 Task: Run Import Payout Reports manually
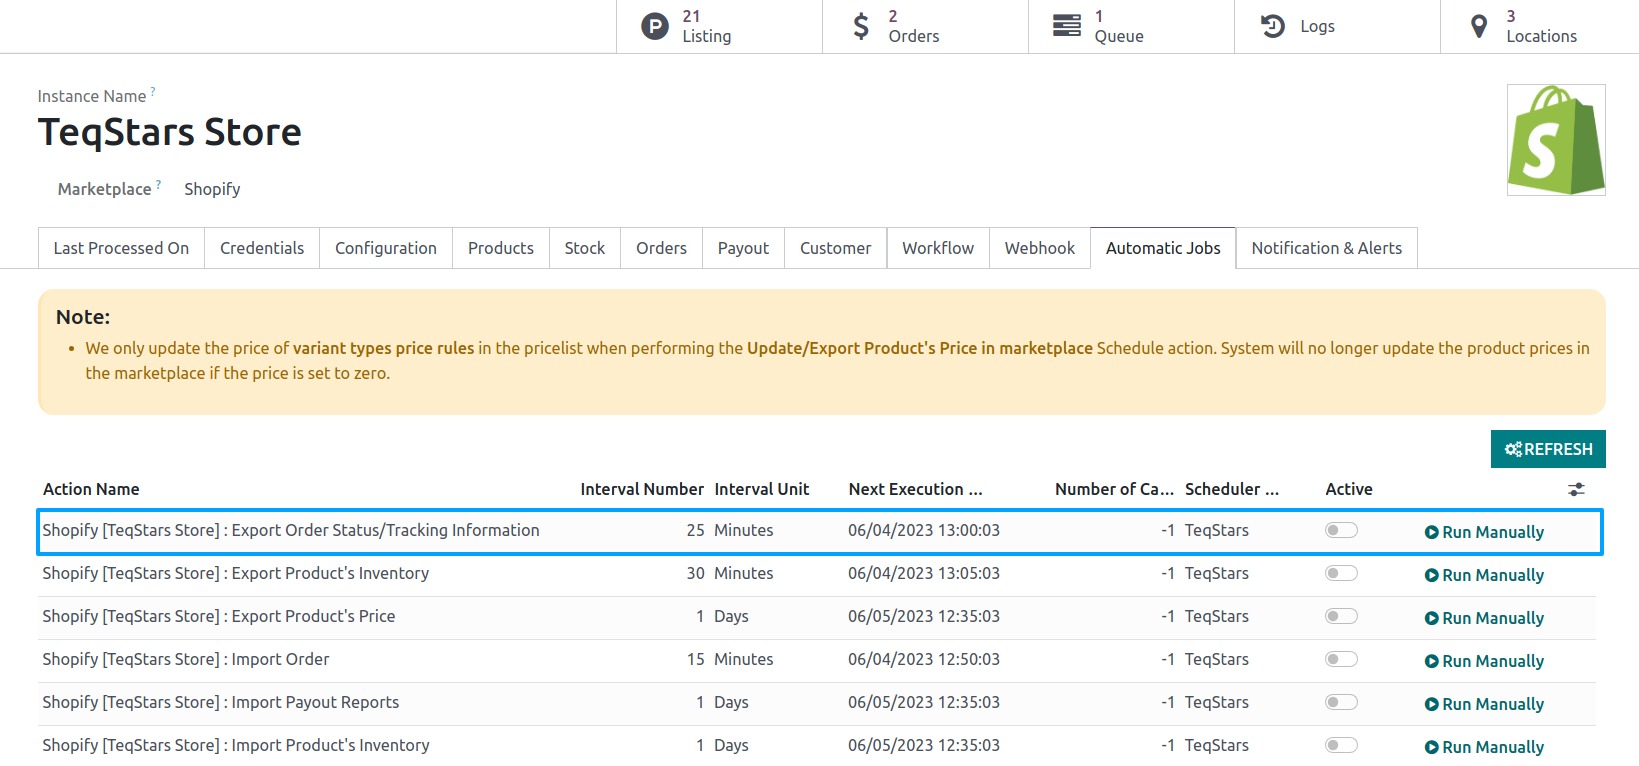[1484, 704]
